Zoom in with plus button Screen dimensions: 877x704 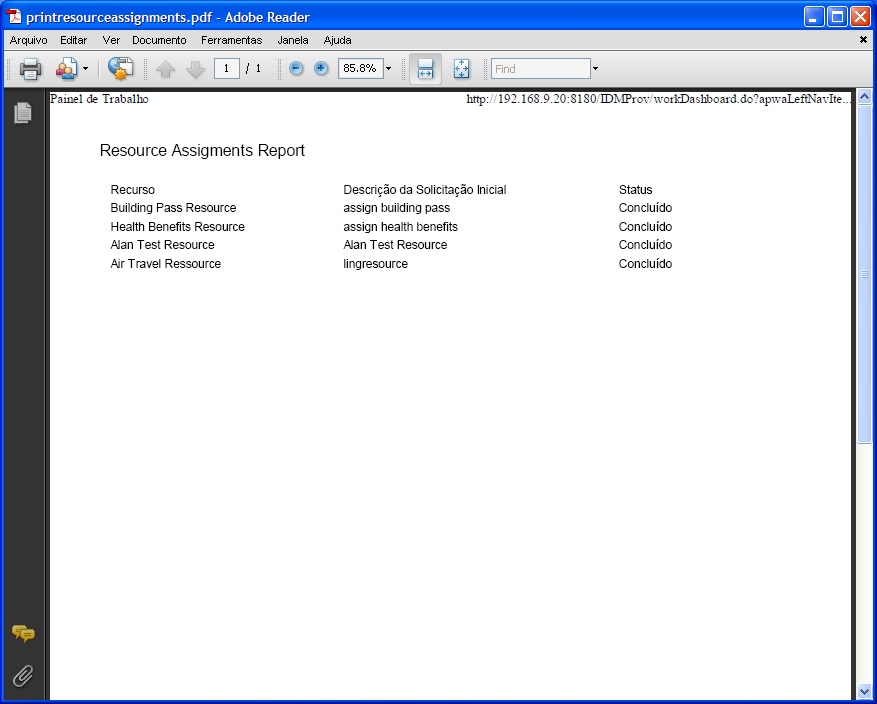tap(321, 68)
